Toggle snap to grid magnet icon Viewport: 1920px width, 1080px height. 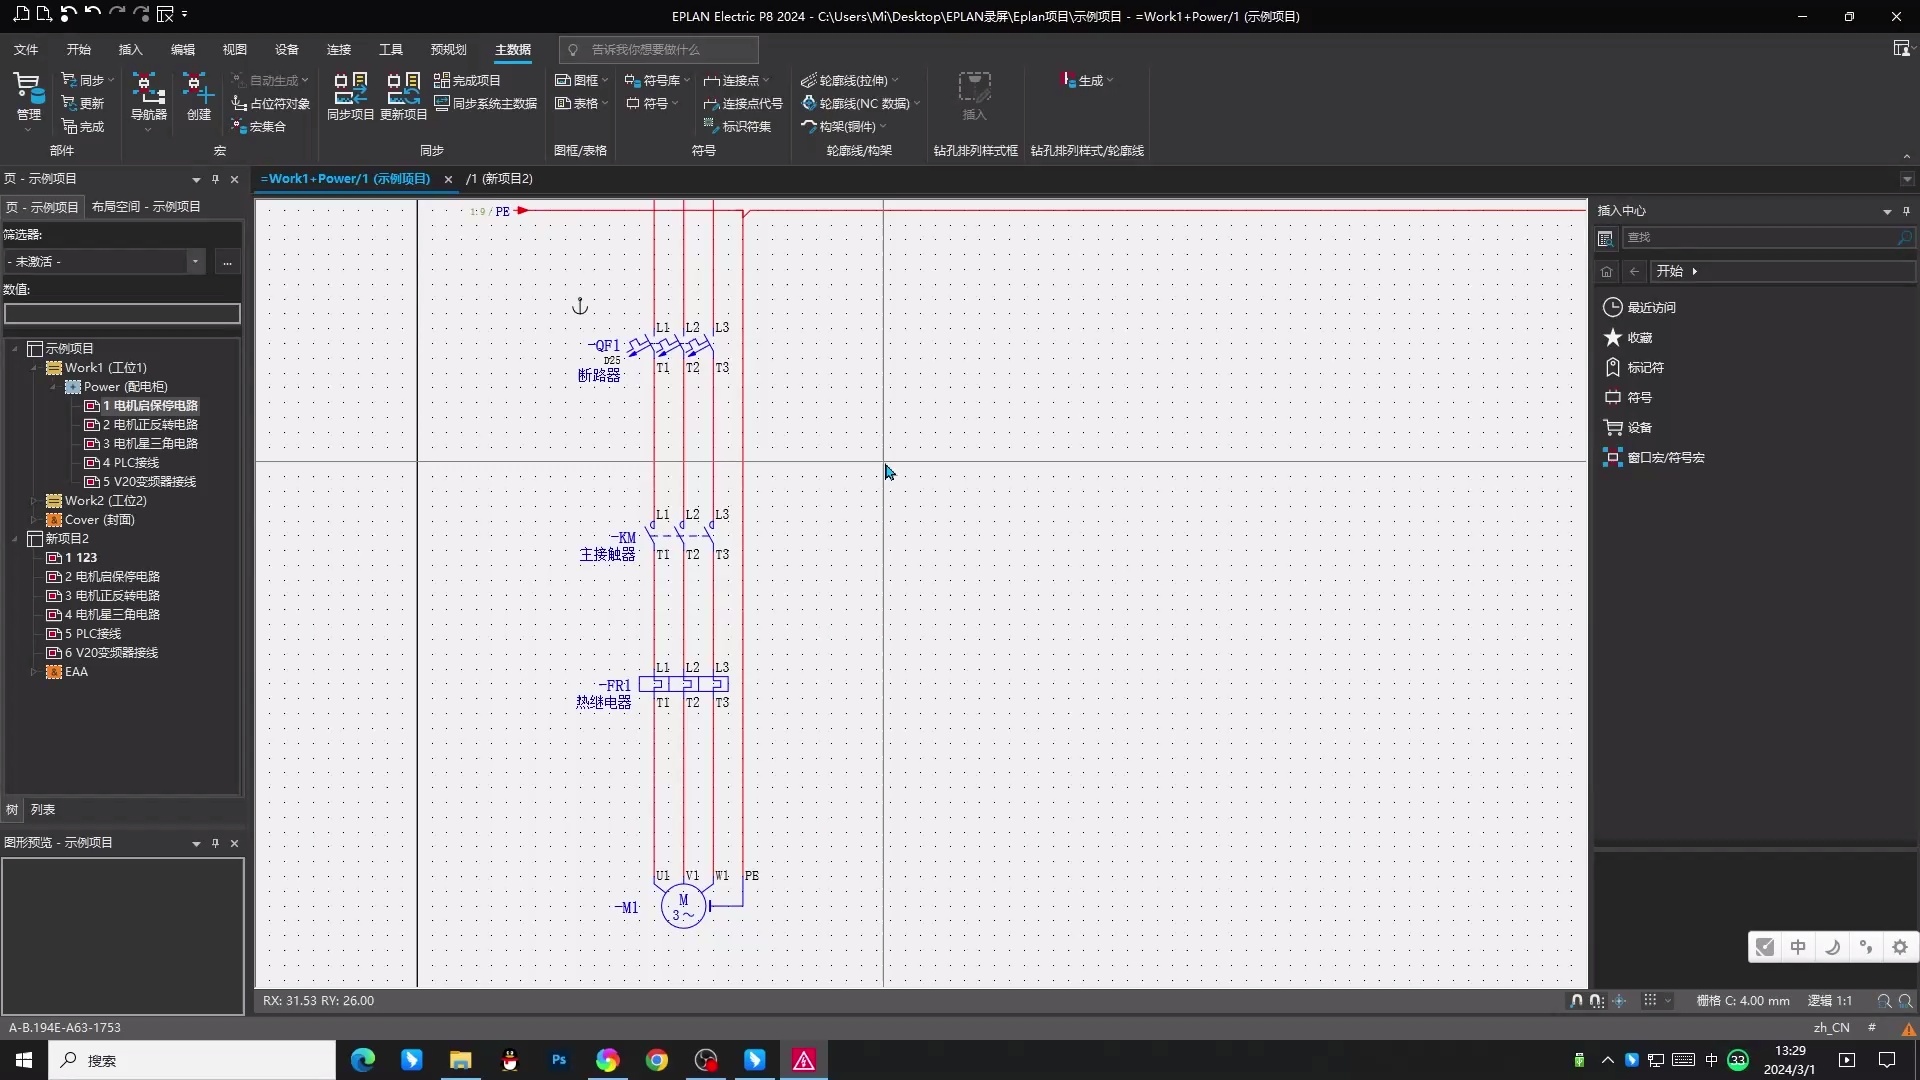coord(1596,1001)
